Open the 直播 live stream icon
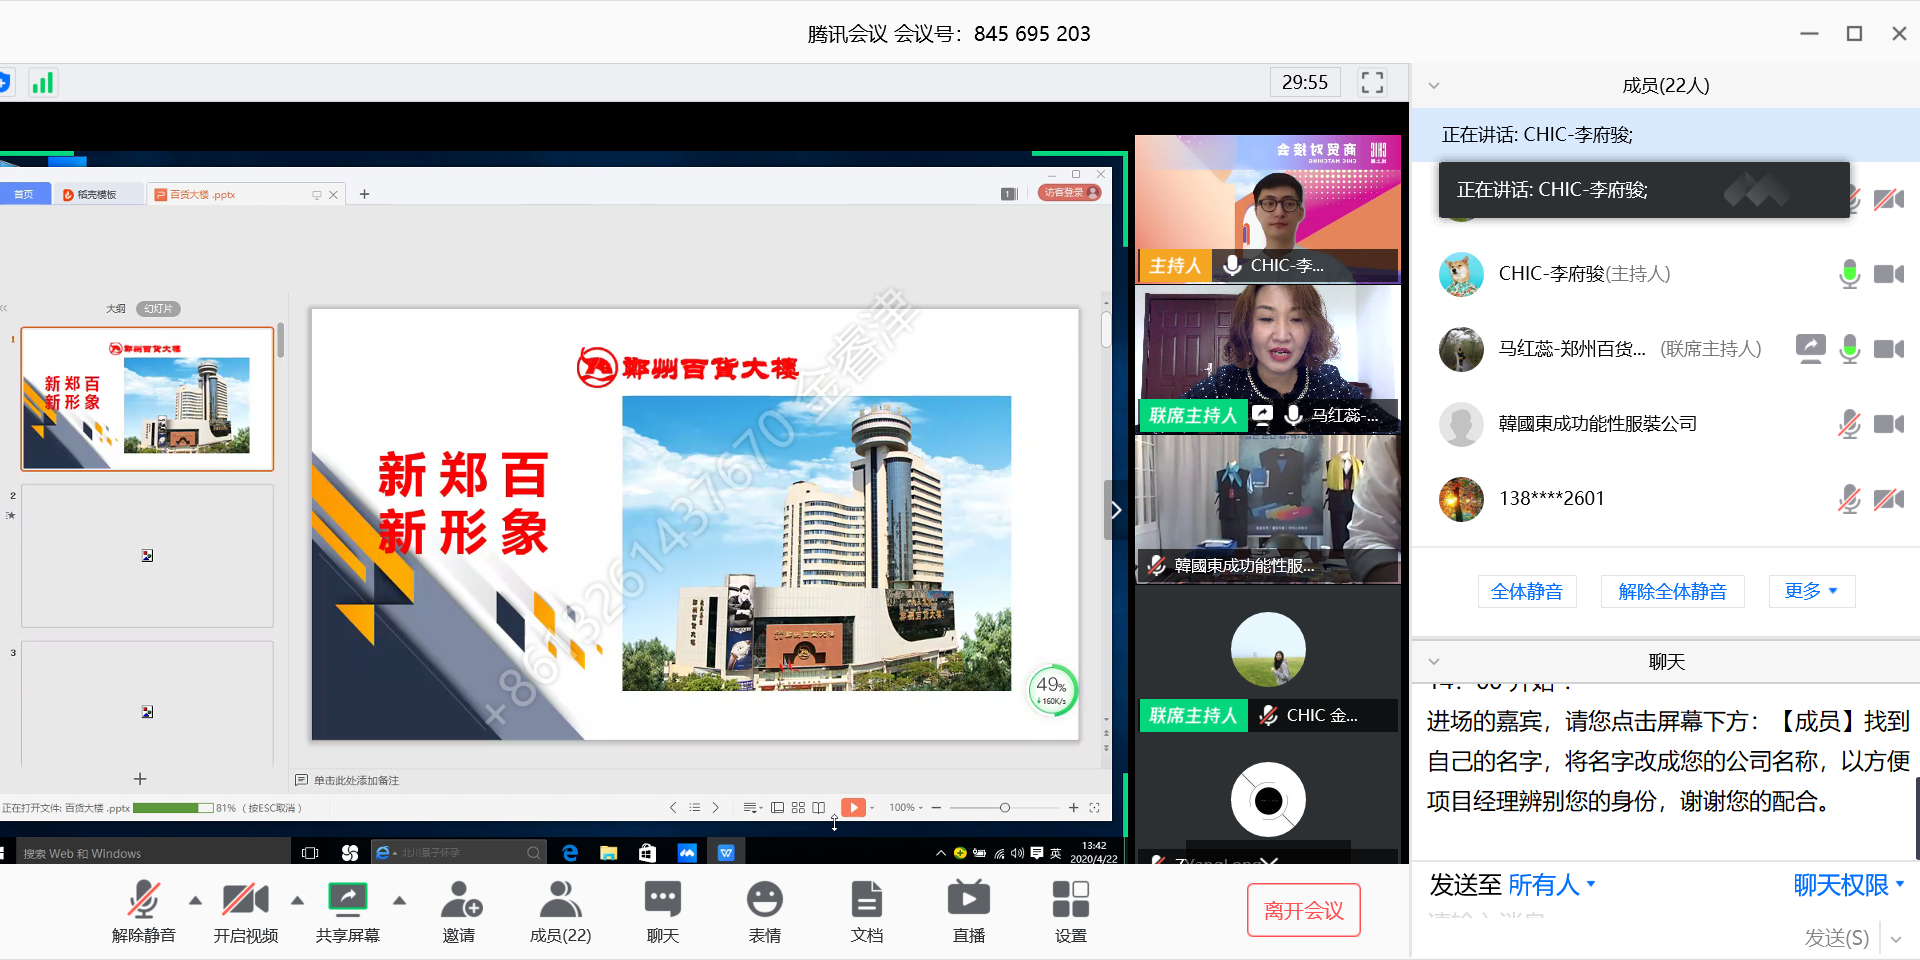 (x=969, y=899)
